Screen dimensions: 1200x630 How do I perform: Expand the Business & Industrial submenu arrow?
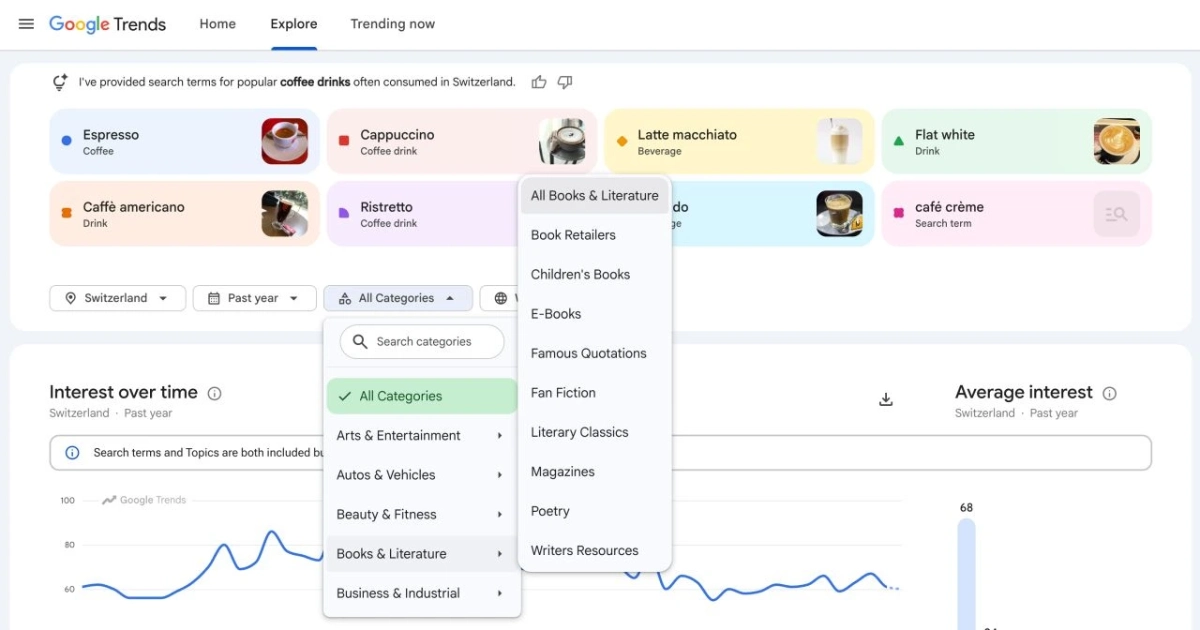tap(499, 593)
